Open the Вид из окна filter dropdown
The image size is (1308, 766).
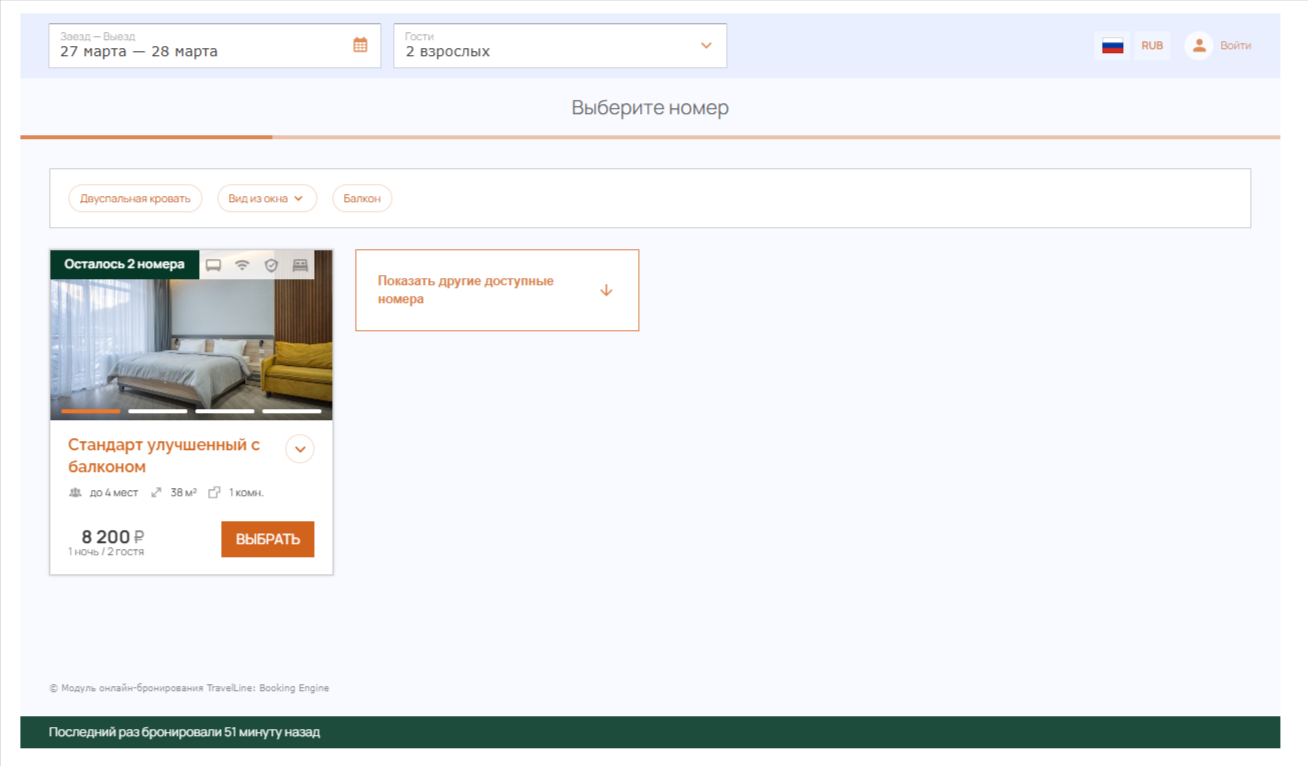click(x=266, y=199)
